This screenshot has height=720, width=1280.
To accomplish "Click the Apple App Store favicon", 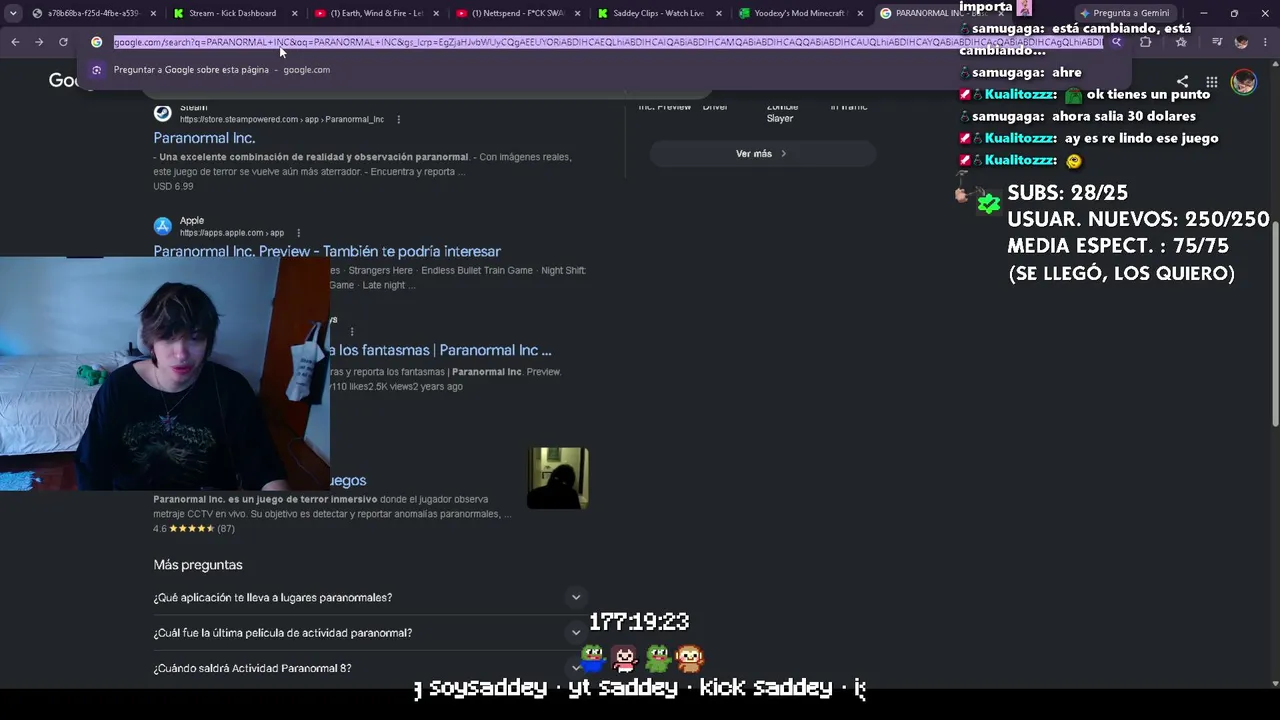I will tap(162, 226).
